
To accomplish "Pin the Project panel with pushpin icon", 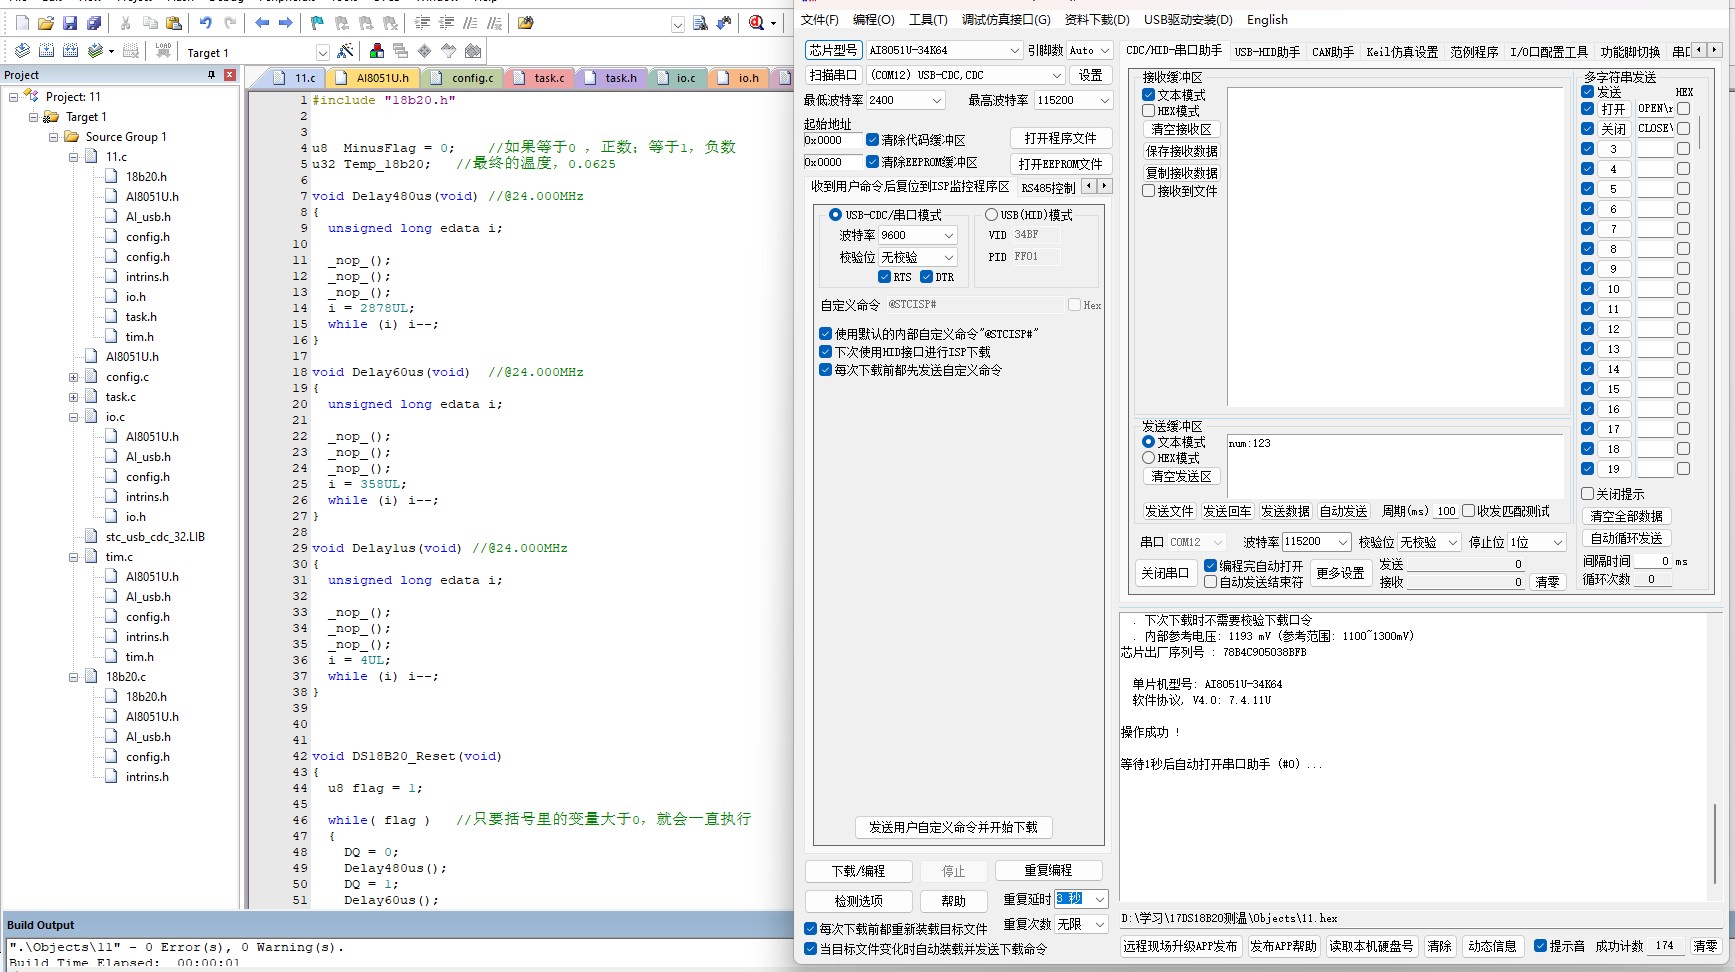I will click(211, 75).
